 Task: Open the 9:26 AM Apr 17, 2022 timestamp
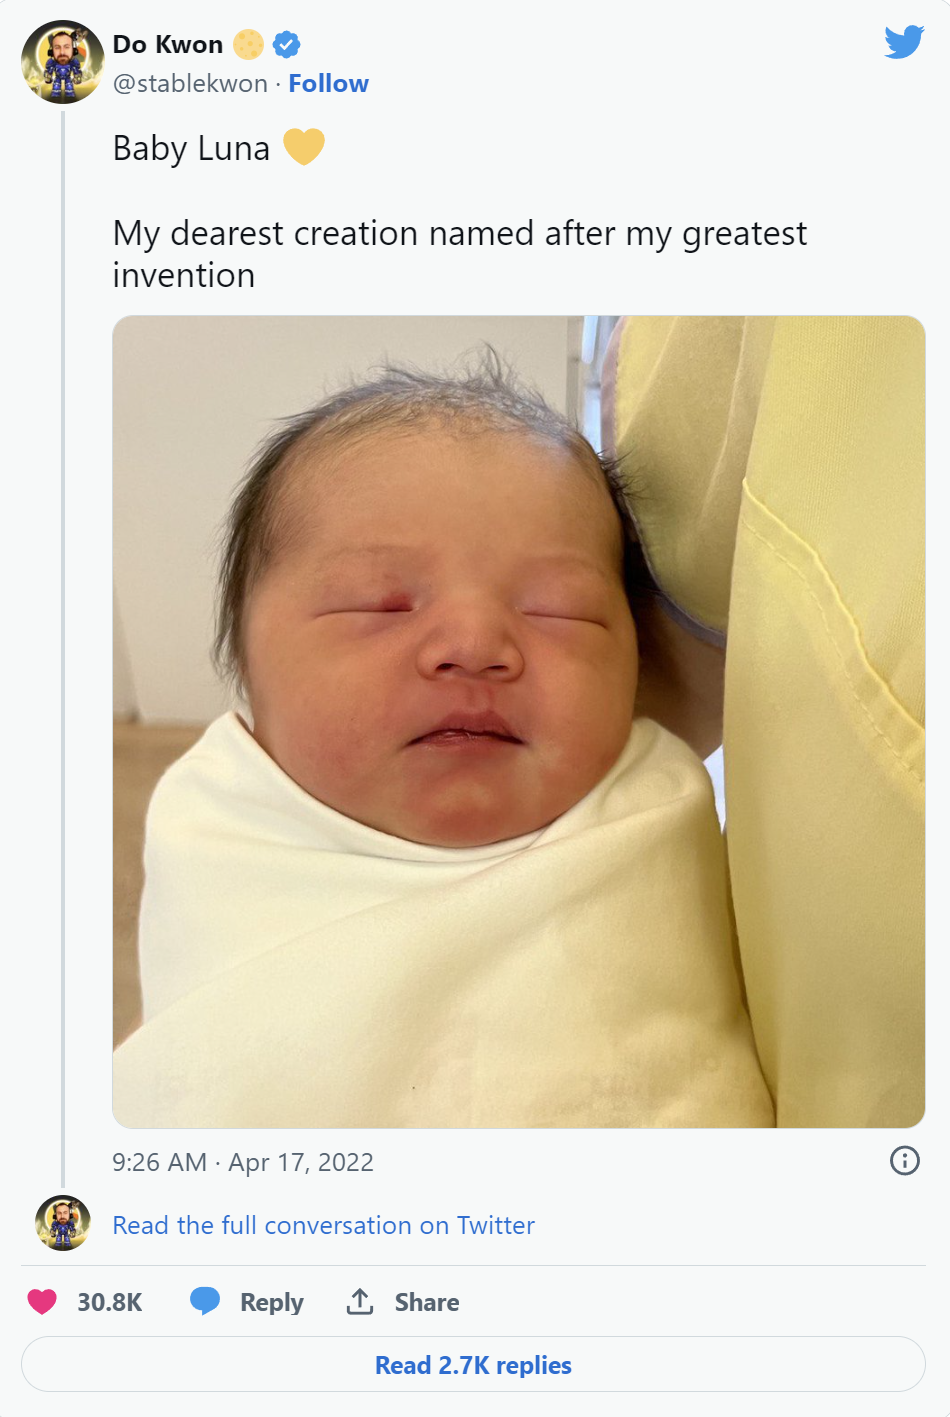tap(243, 1162)
